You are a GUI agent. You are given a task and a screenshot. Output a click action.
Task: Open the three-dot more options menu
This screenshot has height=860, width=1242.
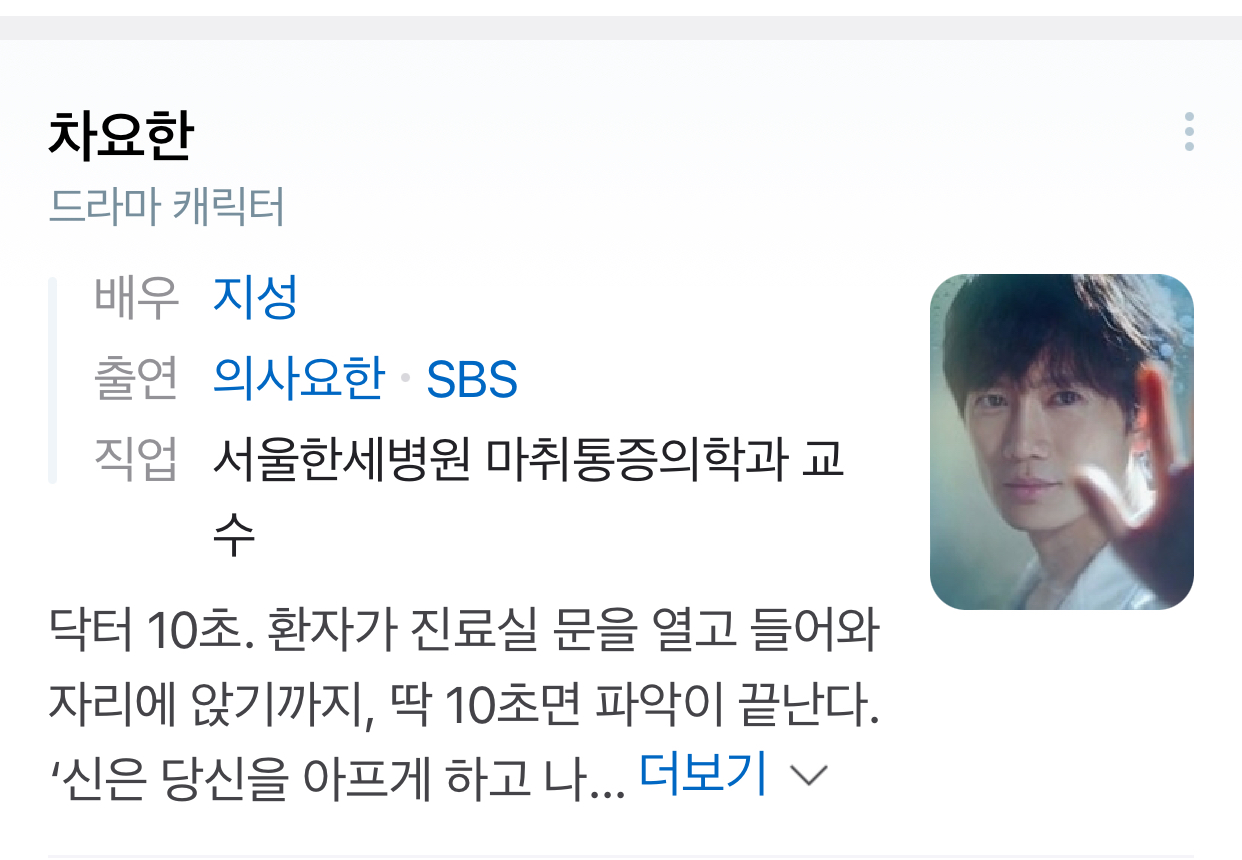tap(1188, 132)
